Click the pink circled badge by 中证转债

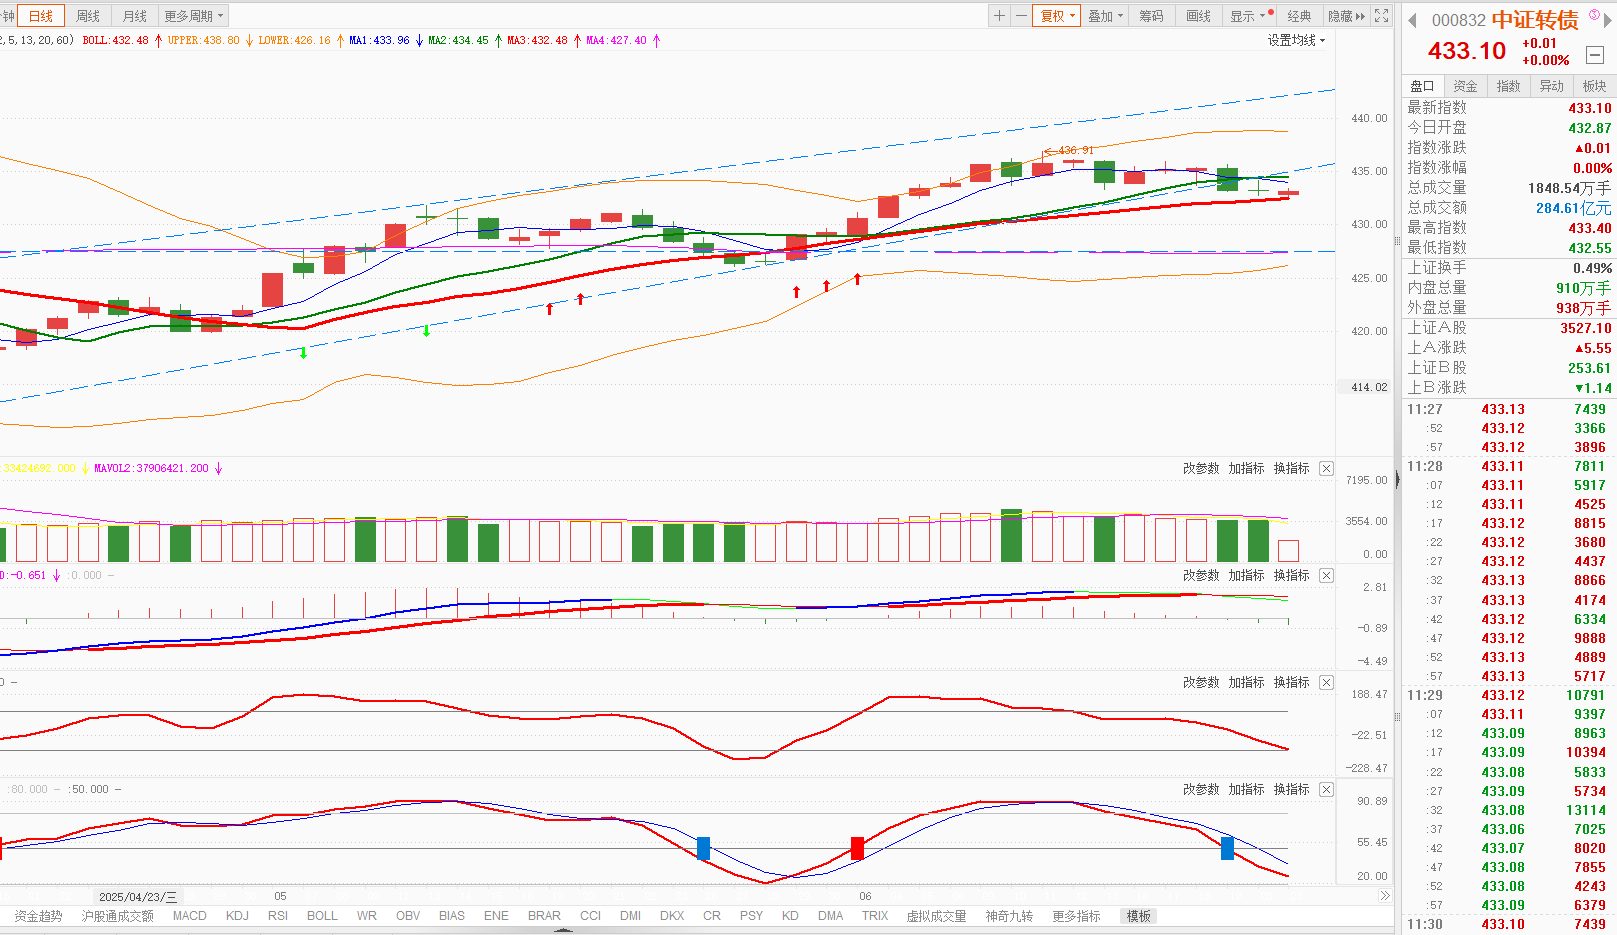point(1594,14)
